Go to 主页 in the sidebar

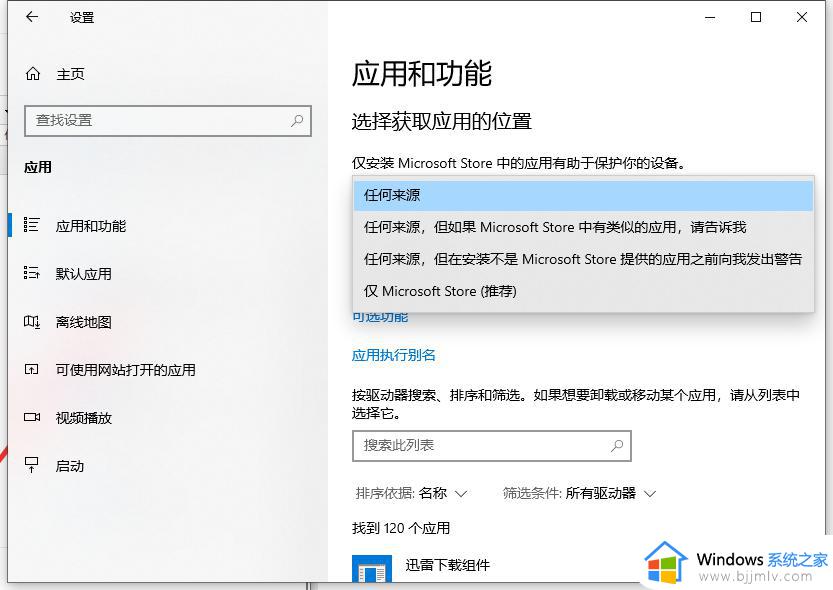pyautogui.click(x=70, y=74)
